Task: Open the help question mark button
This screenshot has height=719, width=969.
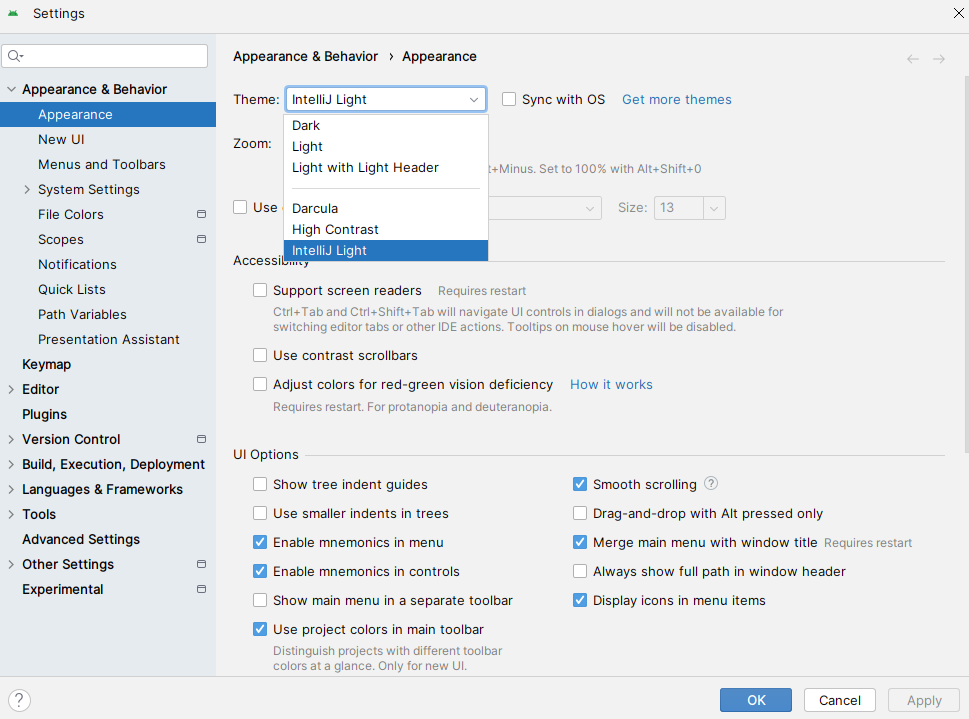Action: point(19,700)
